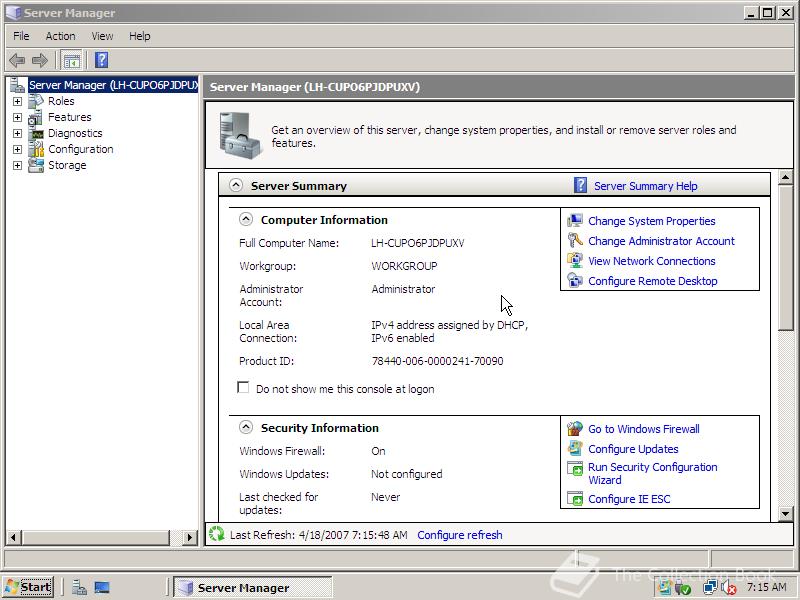Click the summary pane scroll down arrow

pyautogui.click(x=786, y=514)
